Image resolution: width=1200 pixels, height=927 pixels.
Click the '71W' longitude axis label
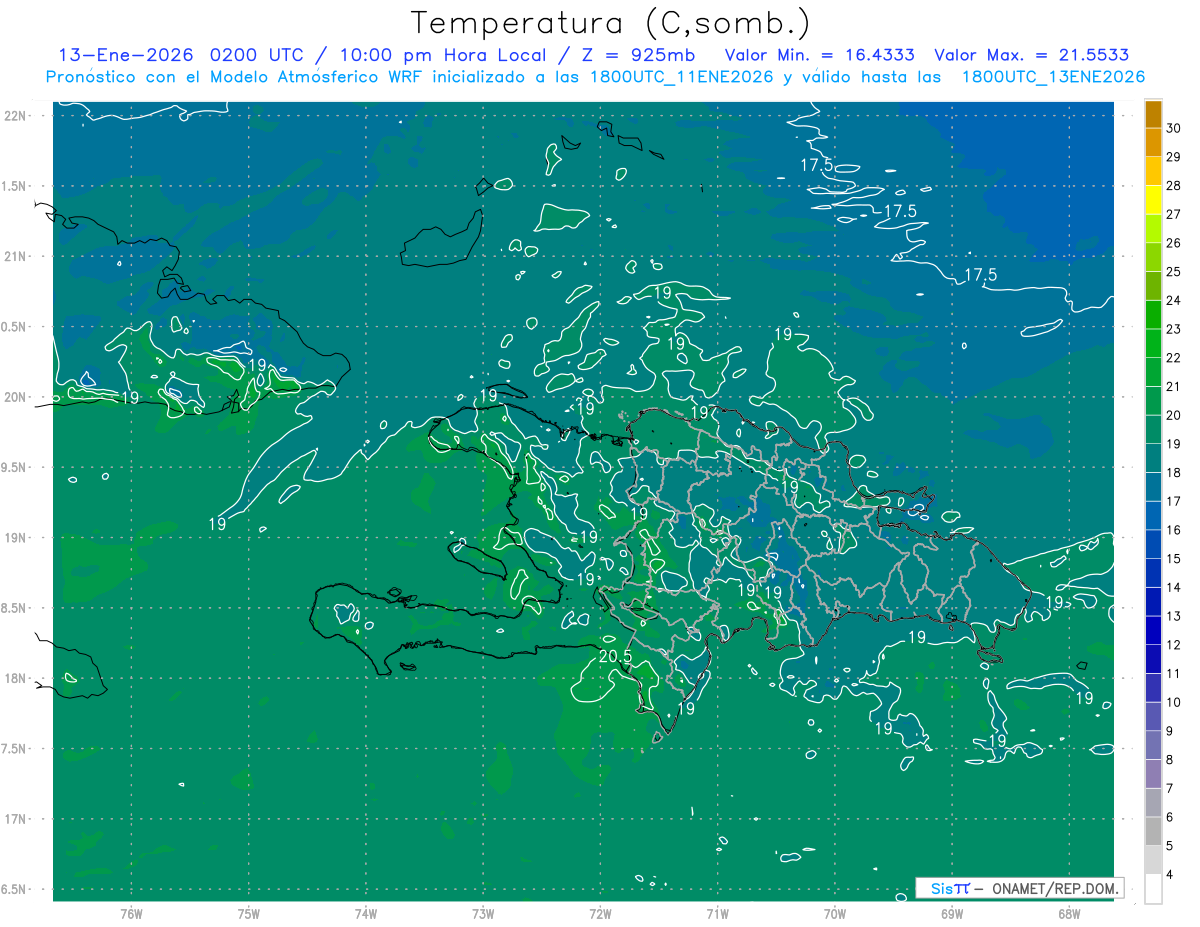(x=717, y=914)
